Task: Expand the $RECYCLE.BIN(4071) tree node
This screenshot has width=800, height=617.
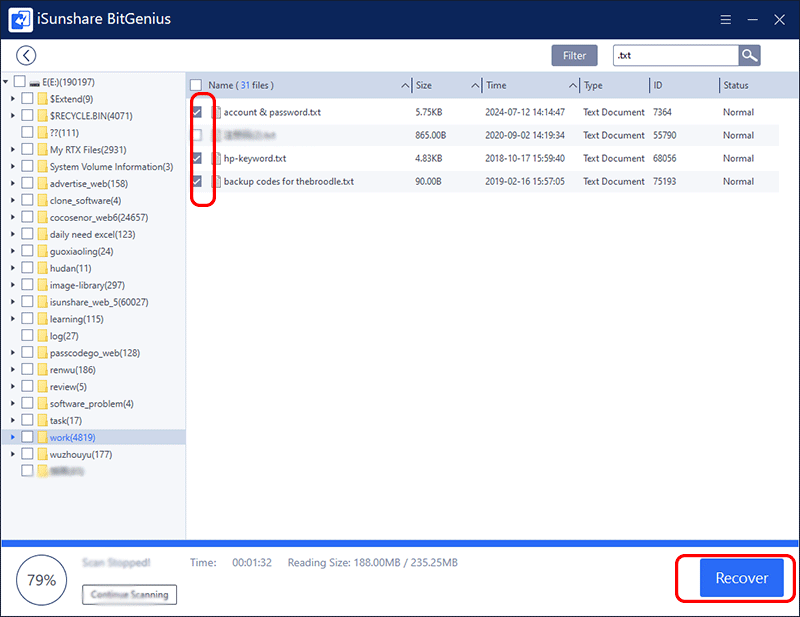Action: (x=12, y=115)
